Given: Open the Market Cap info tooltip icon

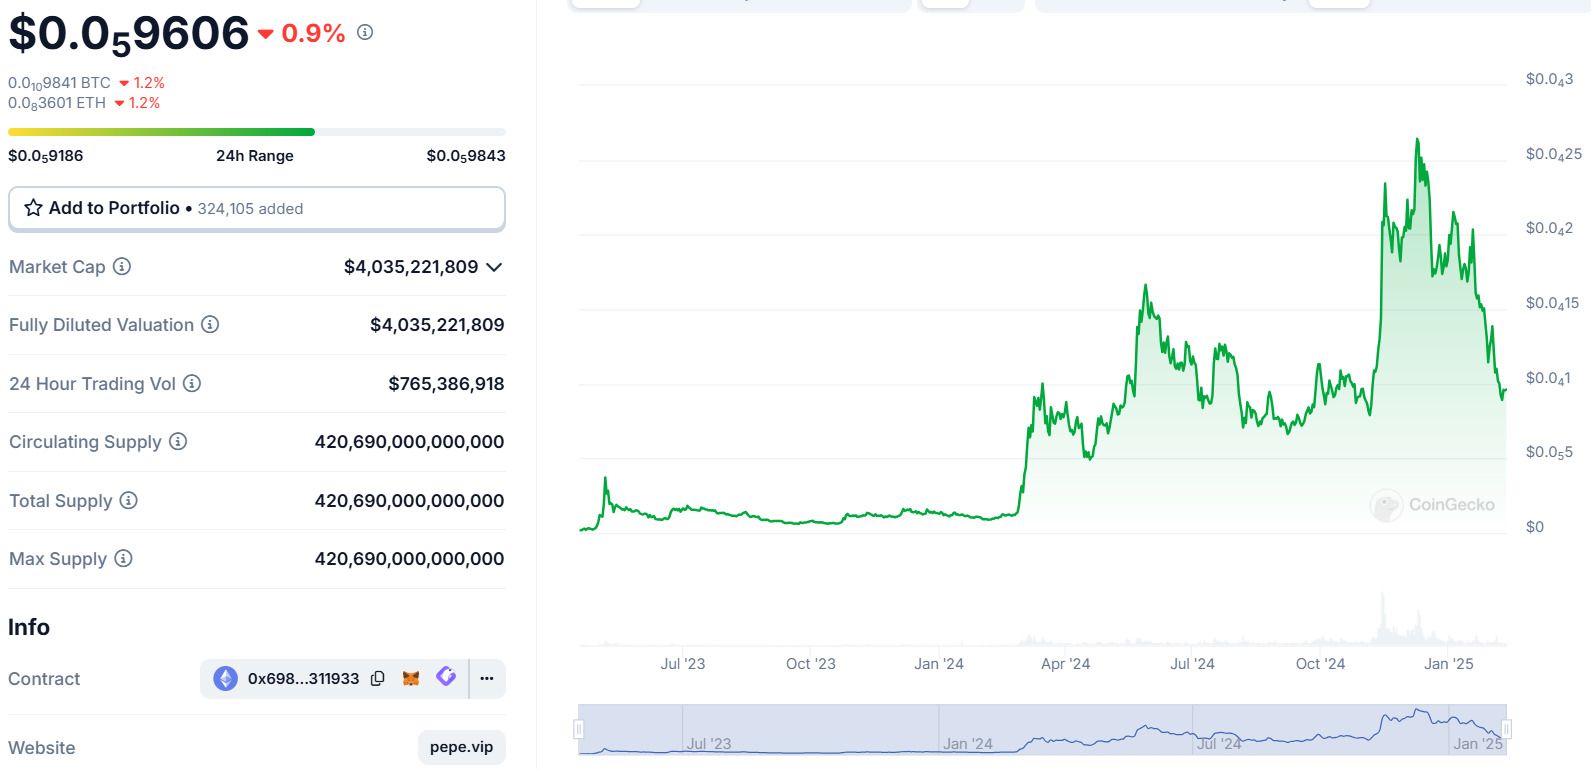Looking at the screenshot, I should [x=122, y=266].
